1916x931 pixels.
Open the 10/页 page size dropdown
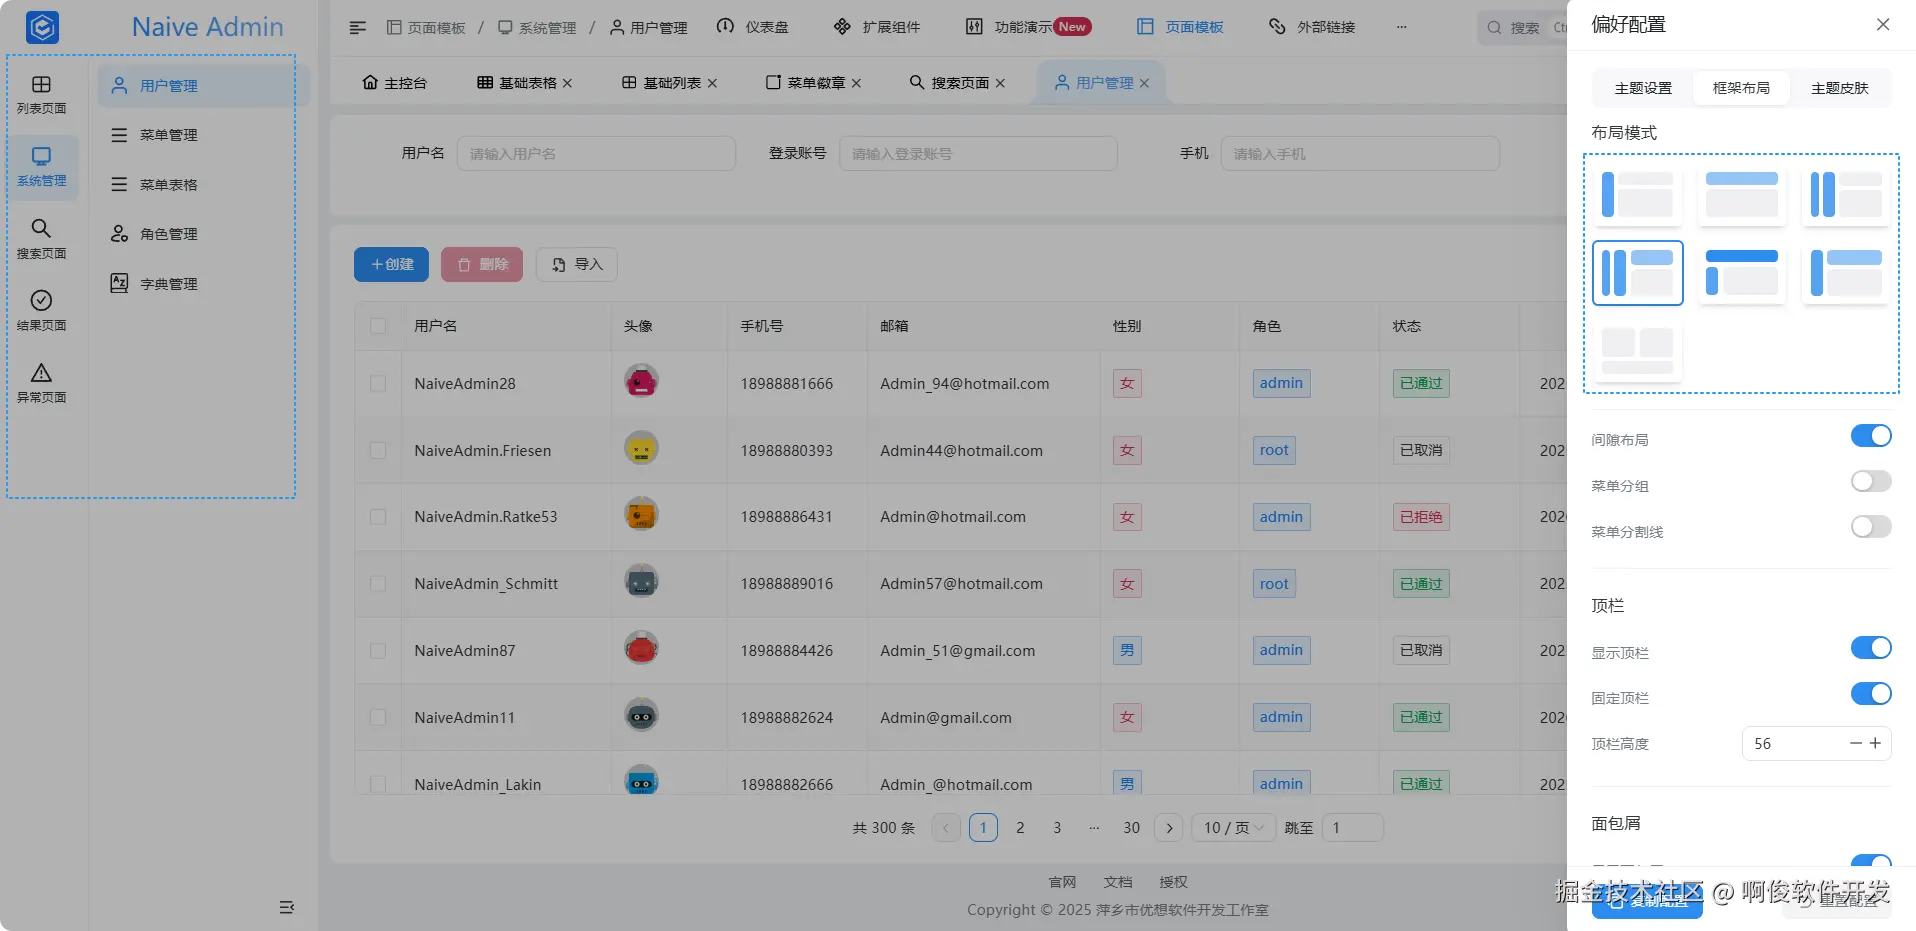click(x=1232, y=827)
